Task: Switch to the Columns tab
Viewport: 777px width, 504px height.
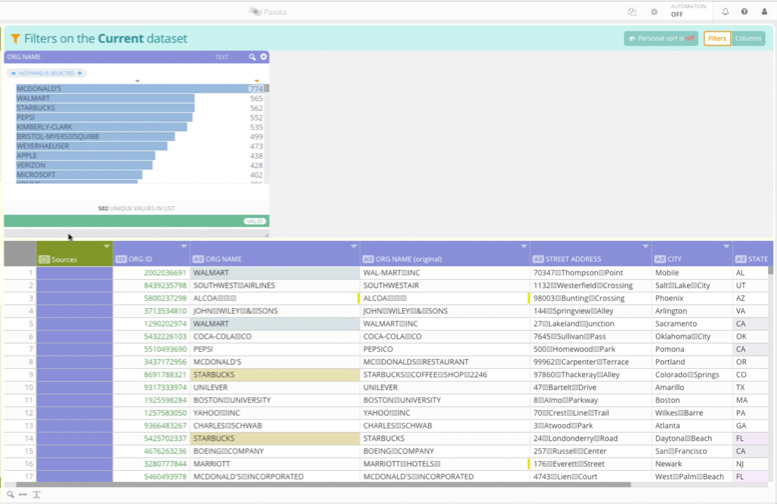Action: pos(748,38)
